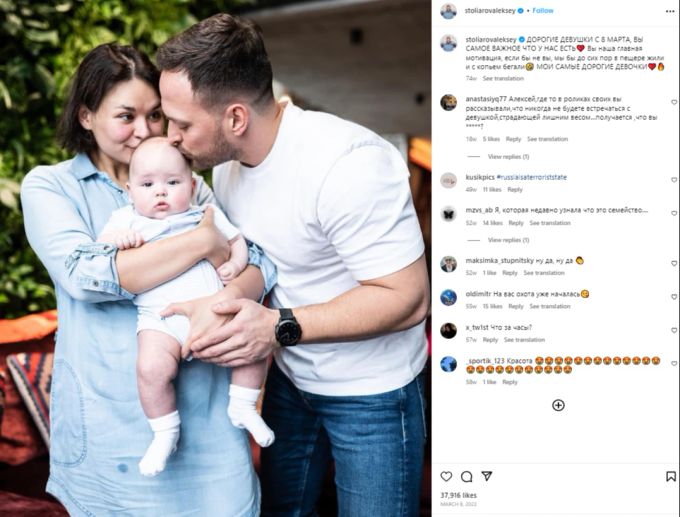
Task: Show translation of the post caption
Action: pyautogui.click(x=503, y=79)
